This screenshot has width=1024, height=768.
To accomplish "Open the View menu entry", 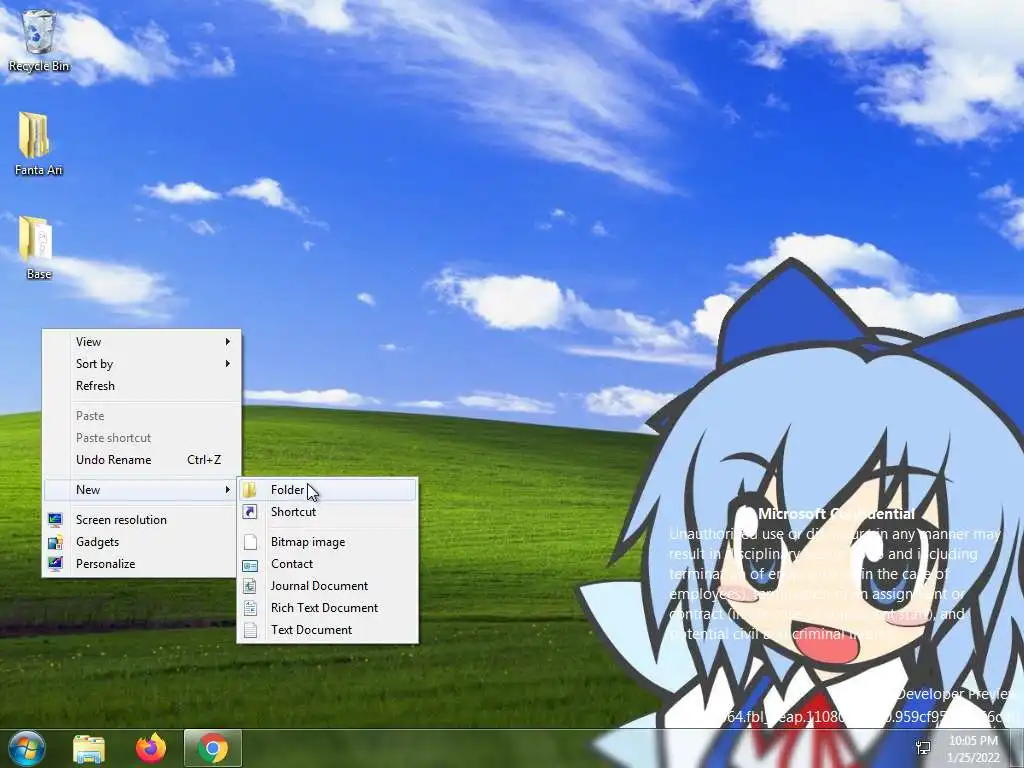I will tap(142, 342).
